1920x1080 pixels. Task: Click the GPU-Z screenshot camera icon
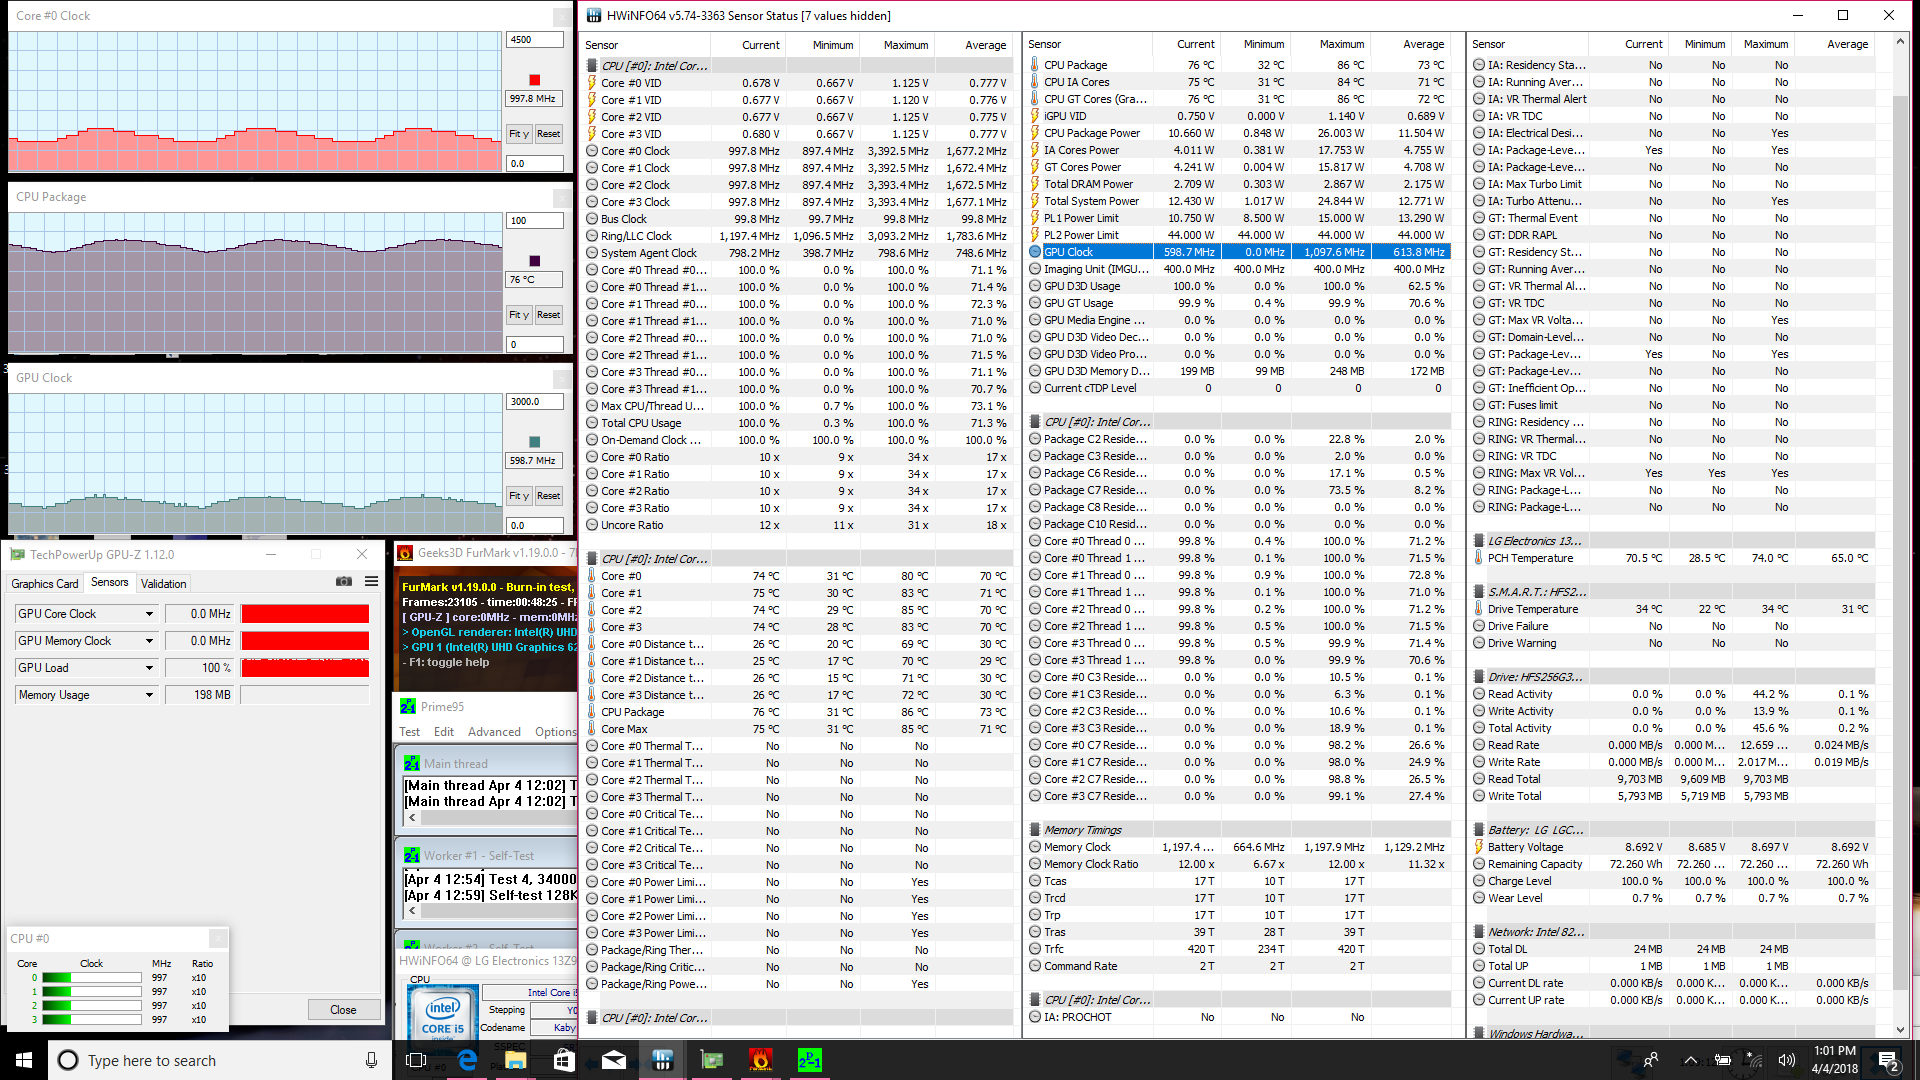click(x=344, y=582)
